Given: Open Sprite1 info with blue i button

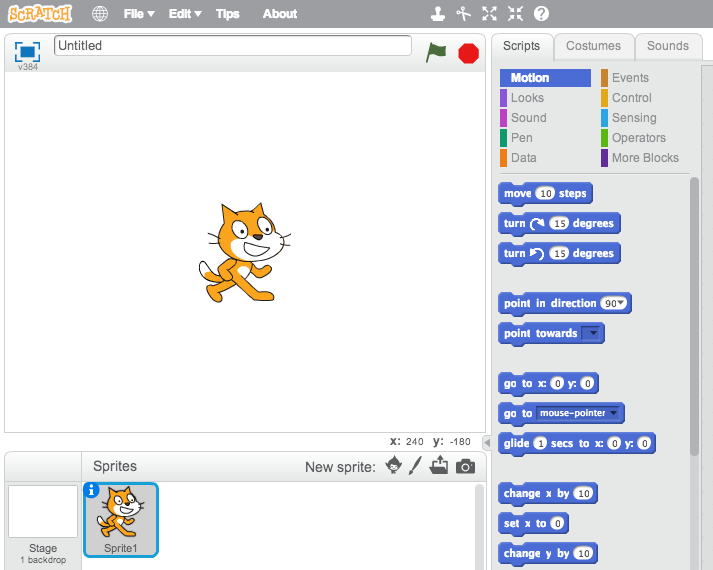Looking at the screenshot, I should (x=92, y=490).
